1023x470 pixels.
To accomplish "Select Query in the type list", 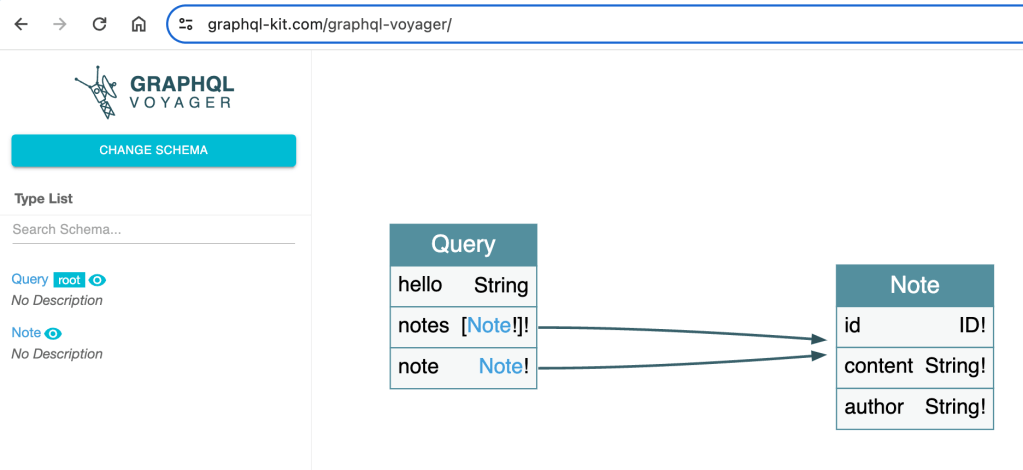I will tap(29, 280).
